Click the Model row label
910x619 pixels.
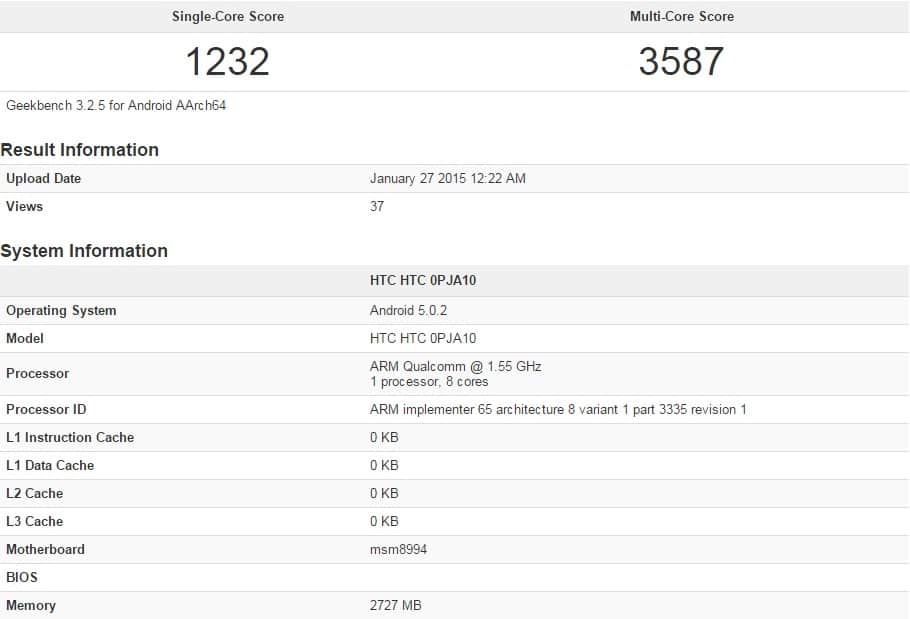(25, 338)
